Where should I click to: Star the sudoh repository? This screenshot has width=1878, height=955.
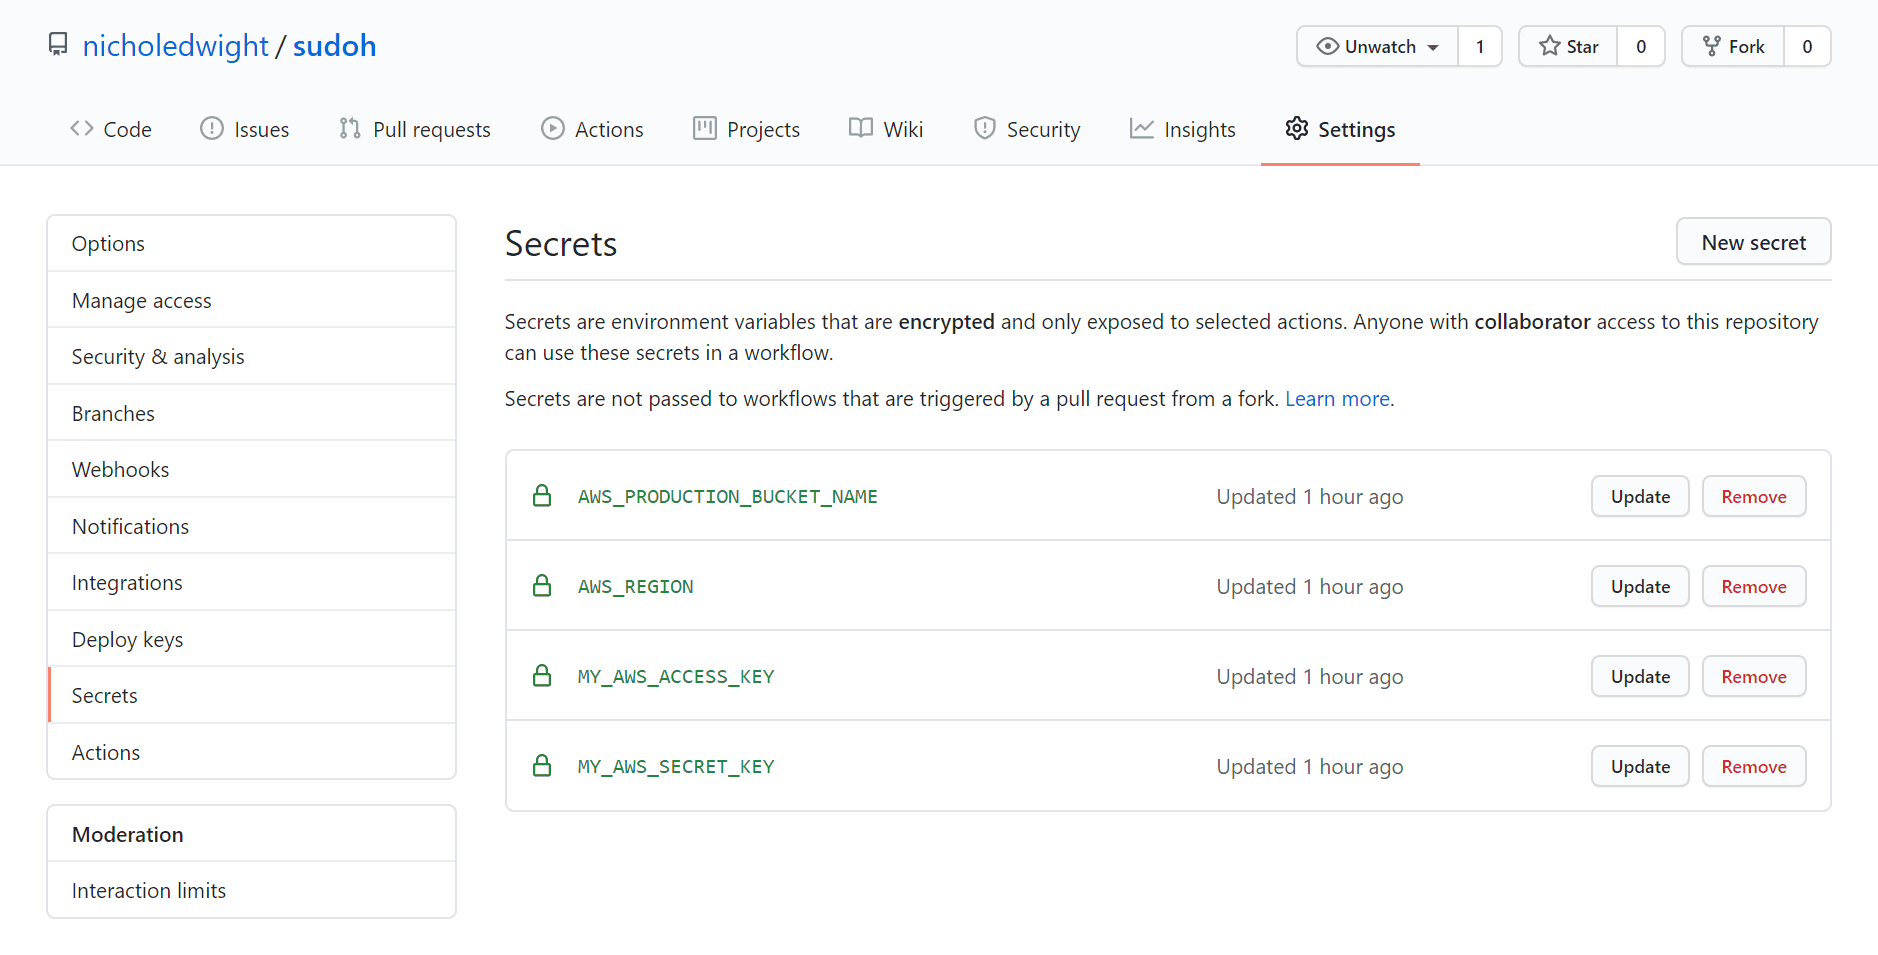pos(1569,47)
